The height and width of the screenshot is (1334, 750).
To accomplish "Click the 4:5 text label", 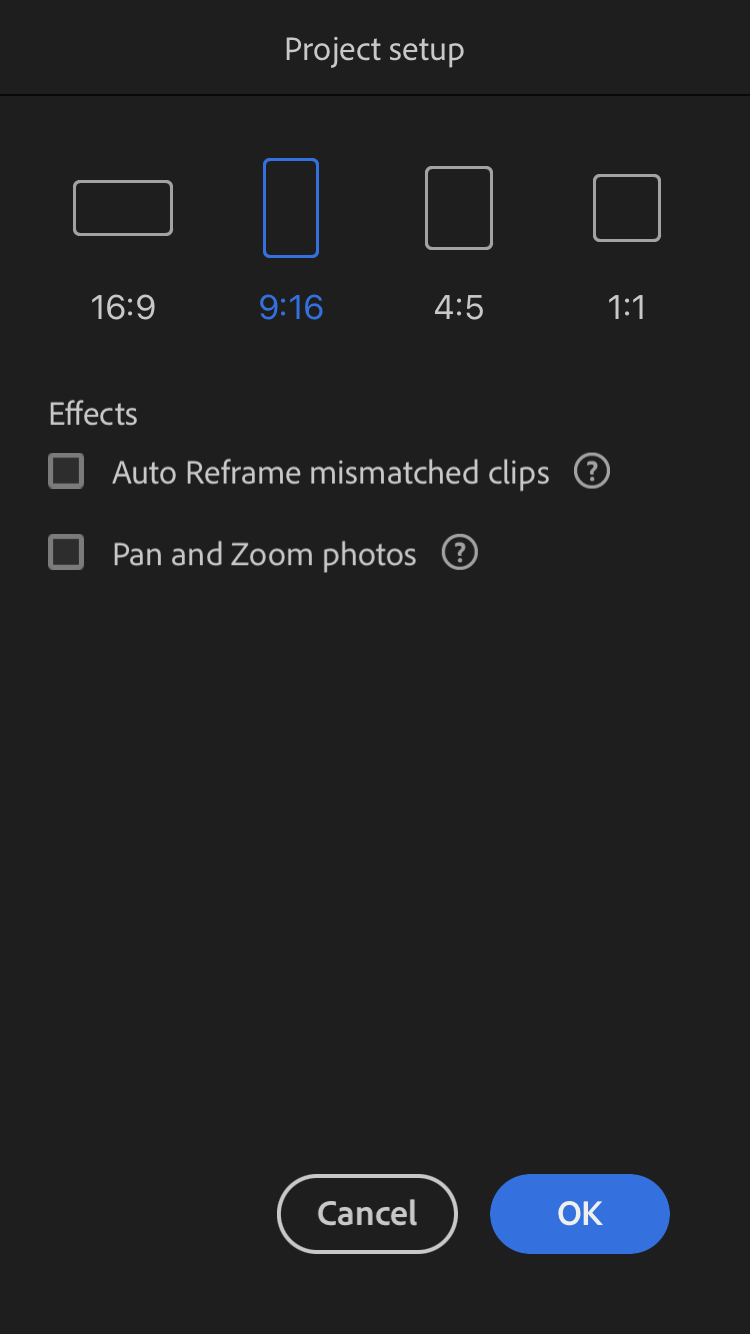I will click(459, 307).
